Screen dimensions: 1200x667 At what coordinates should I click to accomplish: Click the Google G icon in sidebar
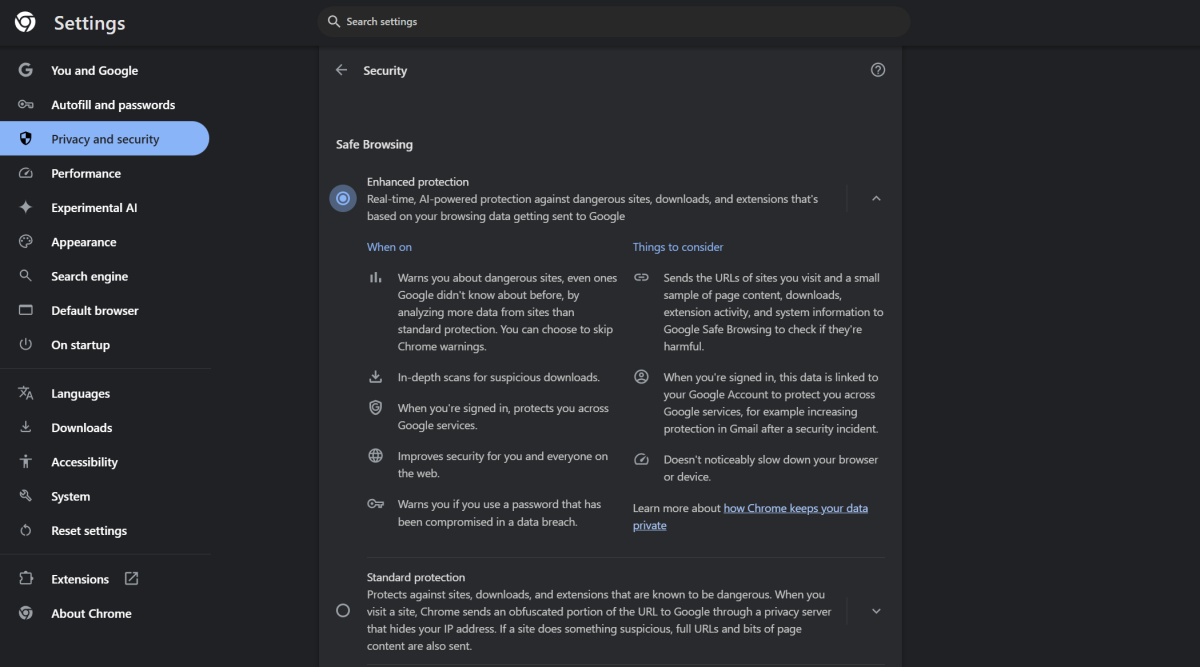click(x=26, y=70)
